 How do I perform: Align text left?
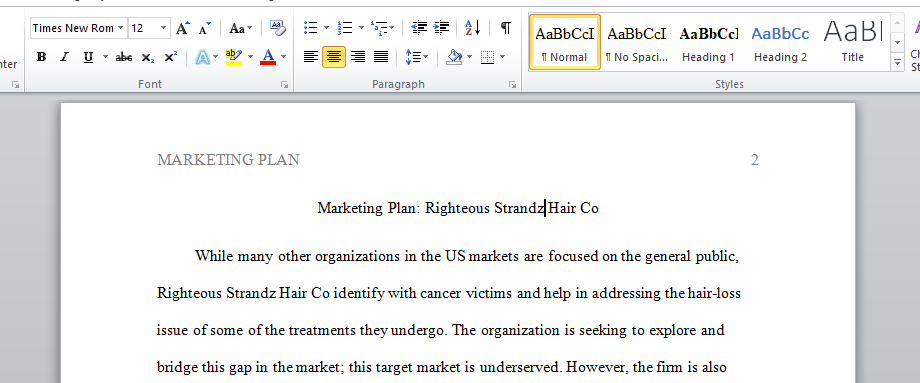[311, 57]
